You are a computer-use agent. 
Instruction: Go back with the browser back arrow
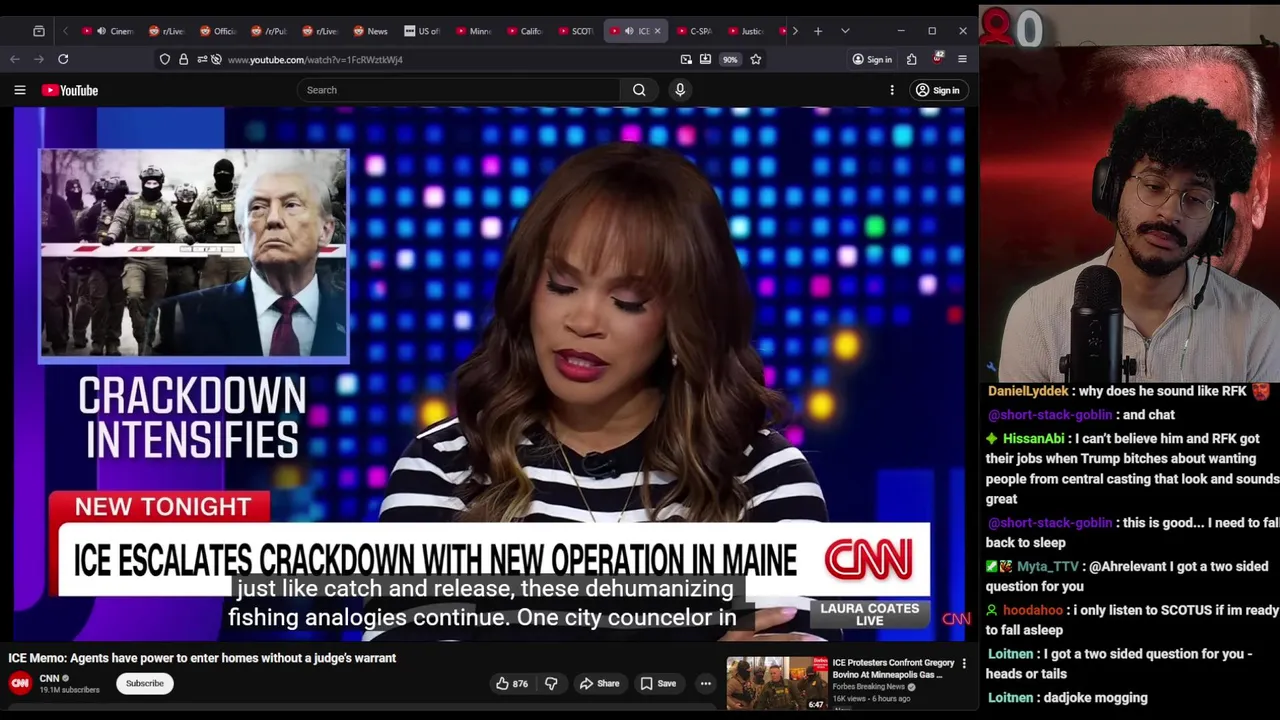(x=15, y=59)
